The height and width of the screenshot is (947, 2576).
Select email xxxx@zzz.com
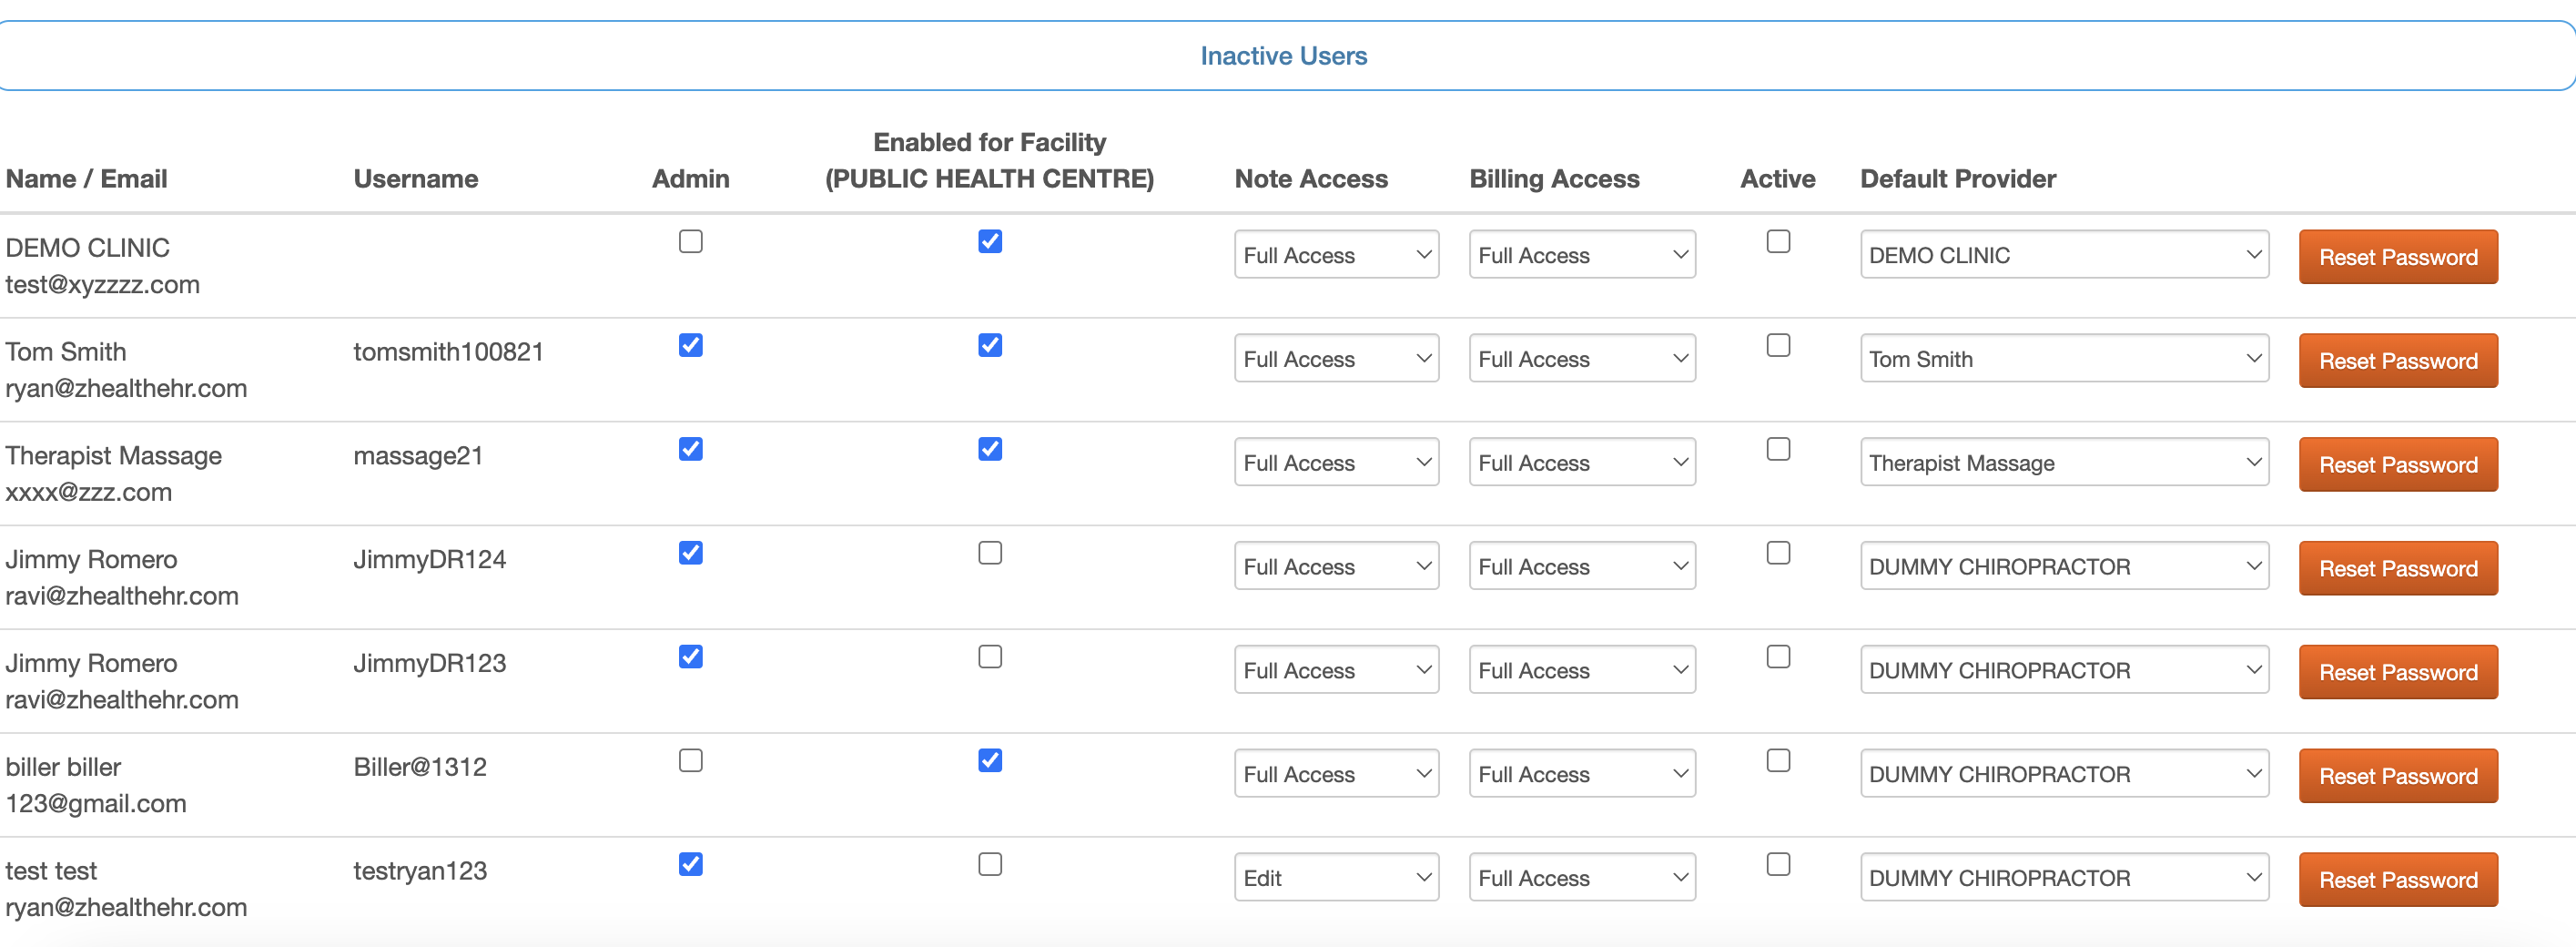[x=88, y=493]
